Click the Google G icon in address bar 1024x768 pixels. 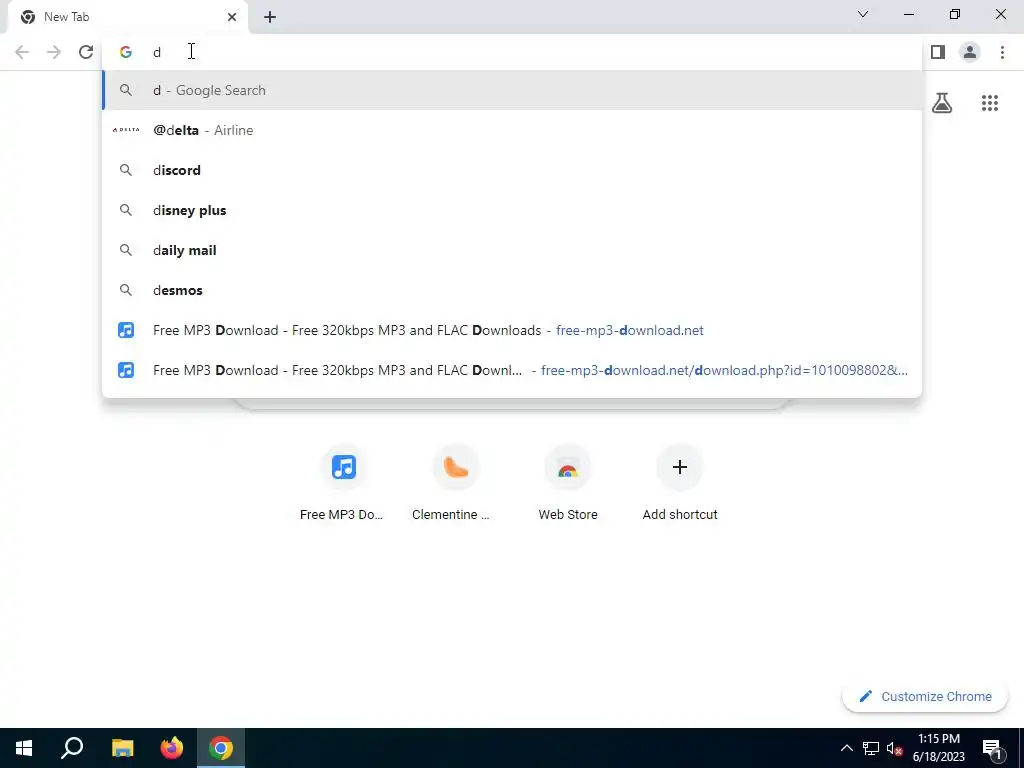(x=125, y=52)
